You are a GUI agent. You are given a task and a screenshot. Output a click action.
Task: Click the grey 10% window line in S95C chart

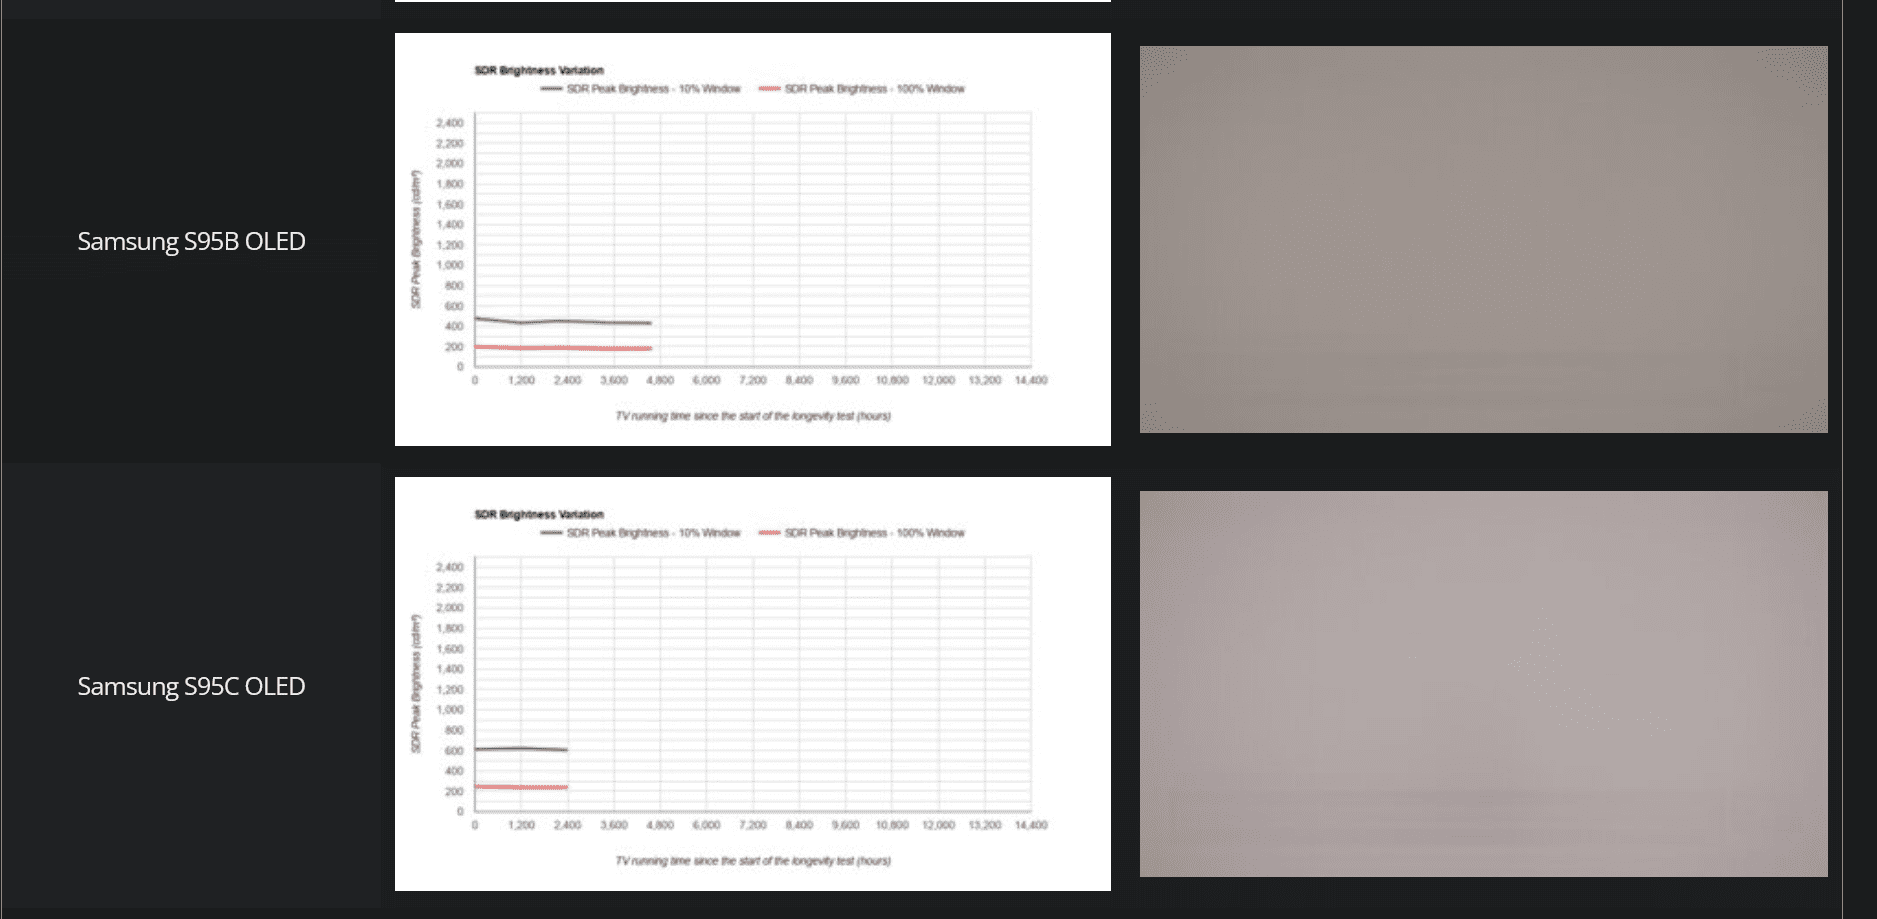(521, 749)
